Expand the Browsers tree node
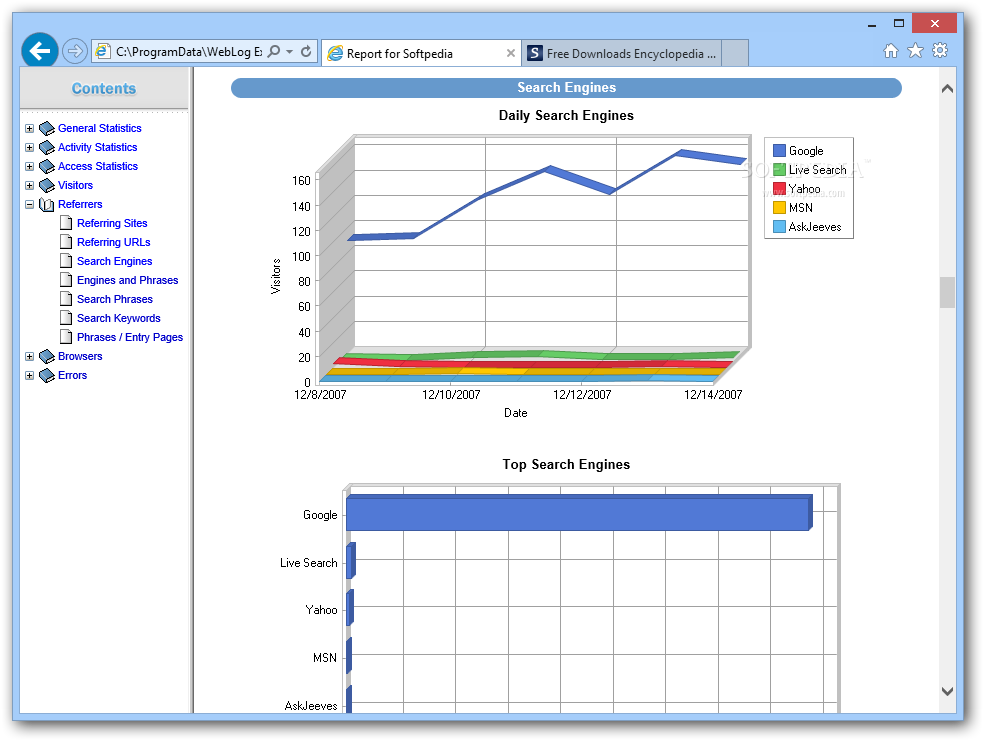This screenshot has width=984, height=741. coord(29,356)
